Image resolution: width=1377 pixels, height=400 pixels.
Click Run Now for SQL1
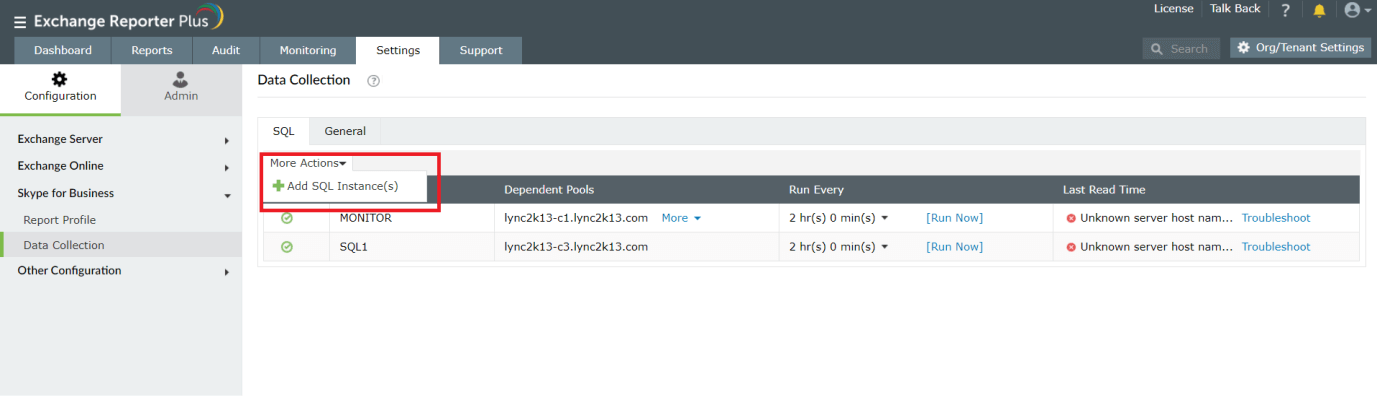[x=954, y=247]
